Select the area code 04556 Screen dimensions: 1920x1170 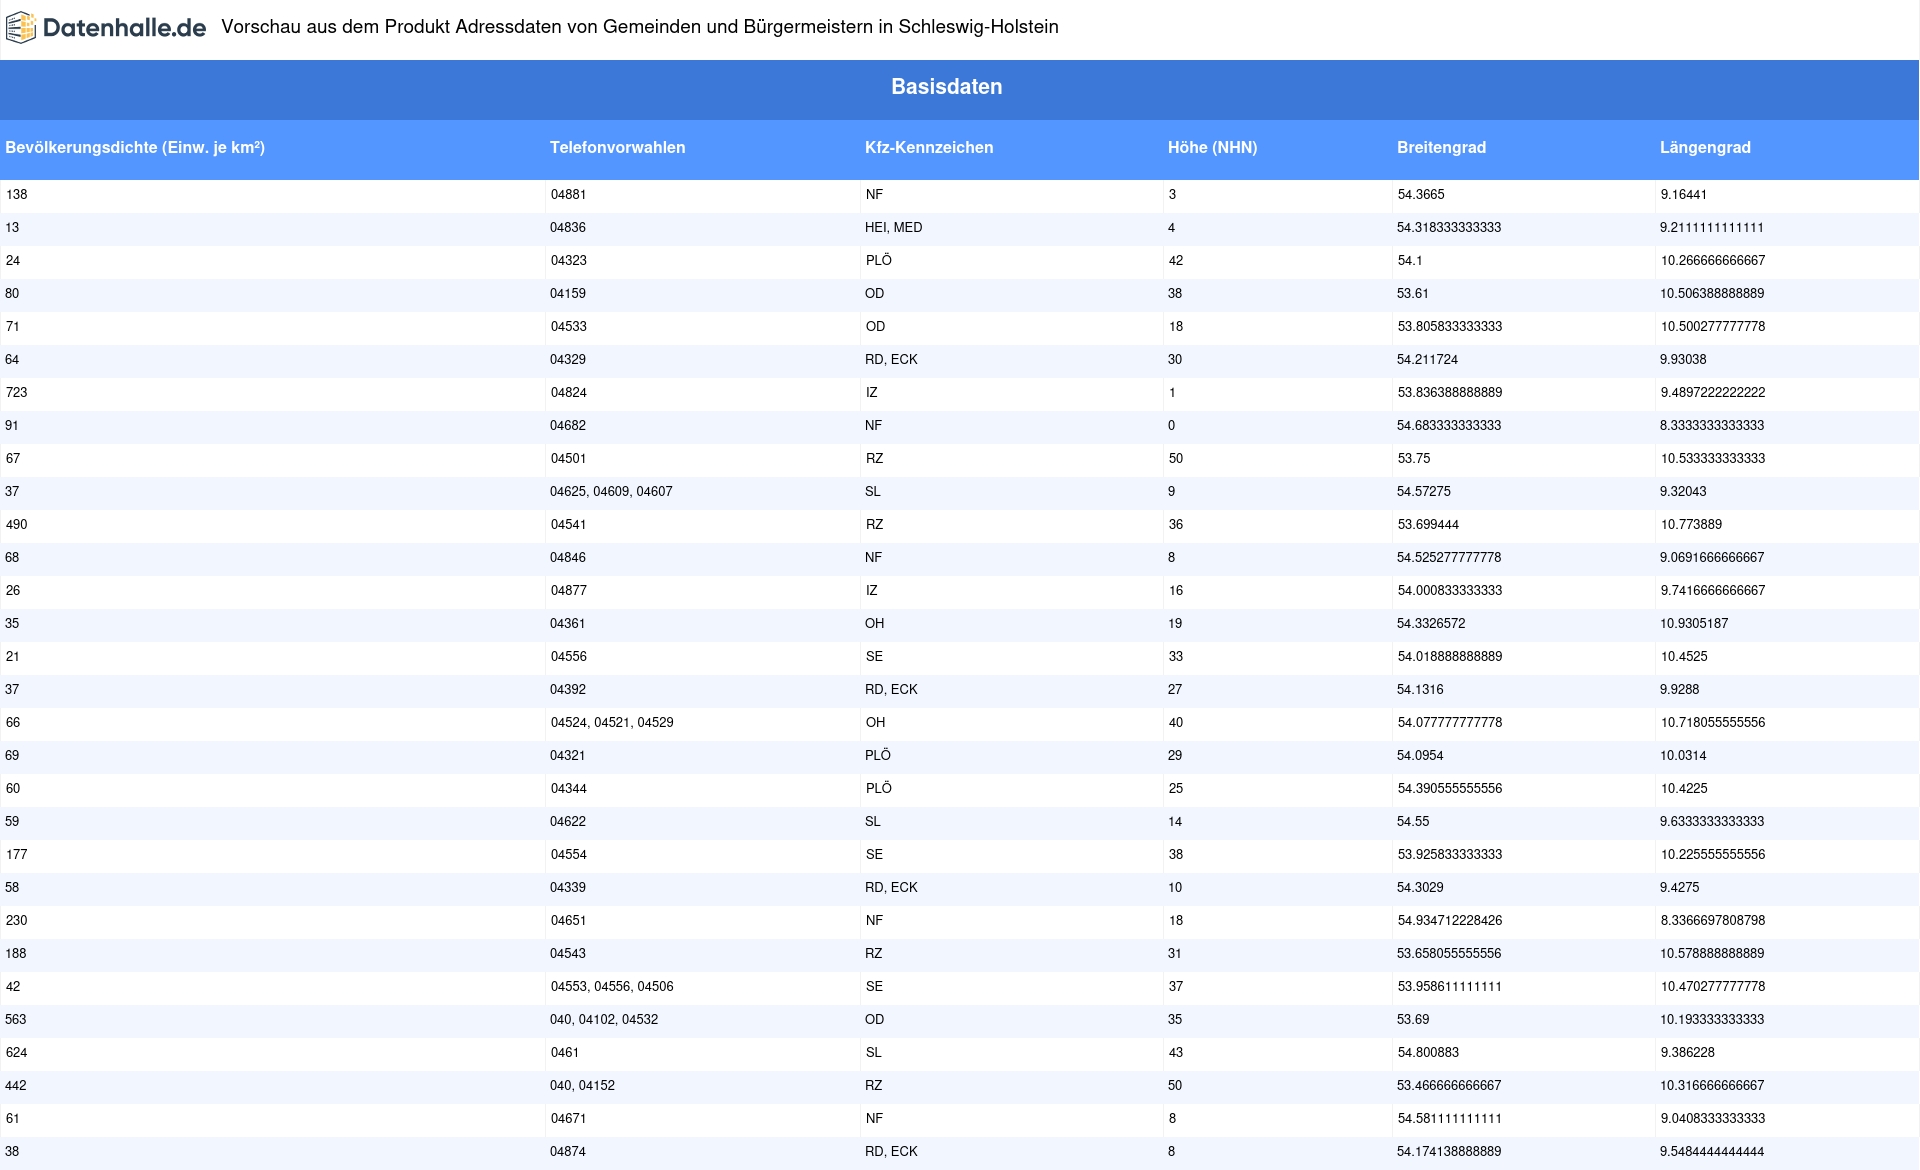tap(568, 657)
